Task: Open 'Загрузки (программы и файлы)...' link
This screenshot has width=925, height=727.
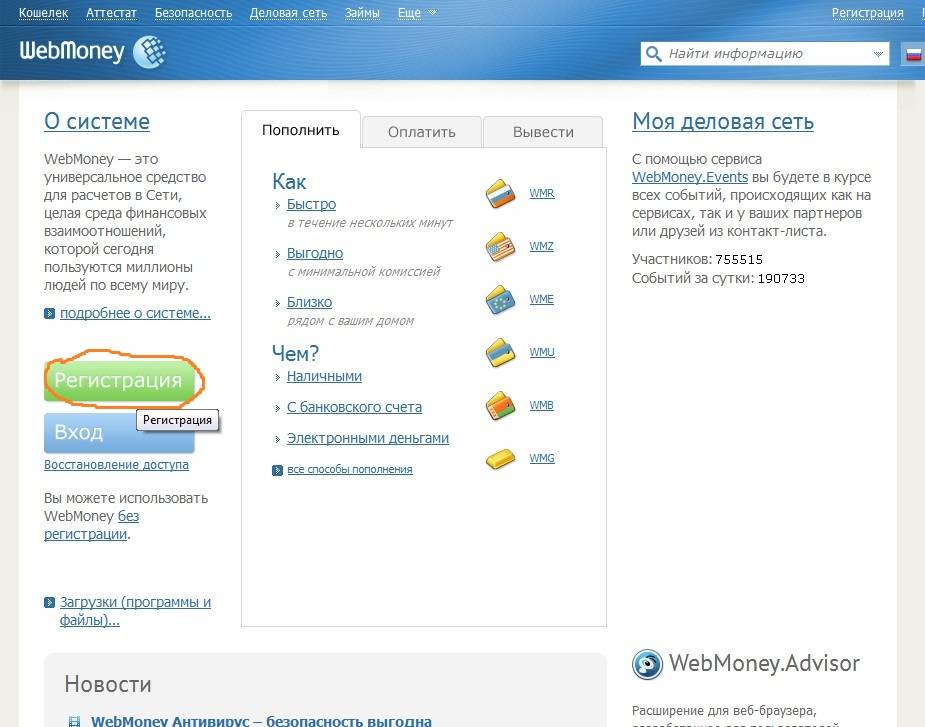Action: click(x=135, y=611)
